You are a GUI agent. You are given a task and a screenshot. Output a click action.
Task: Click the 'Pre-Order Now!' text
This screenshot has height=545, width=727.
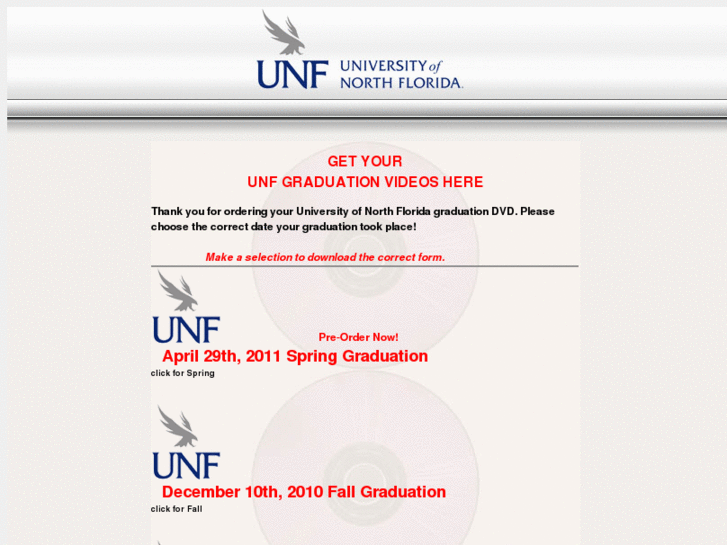(x=358, y=337)
